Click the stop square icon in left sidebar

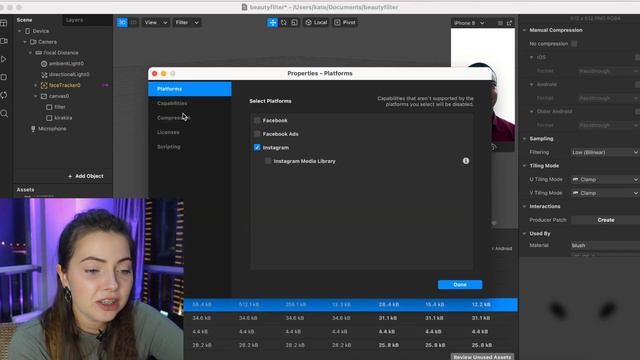tap(4, 77)
